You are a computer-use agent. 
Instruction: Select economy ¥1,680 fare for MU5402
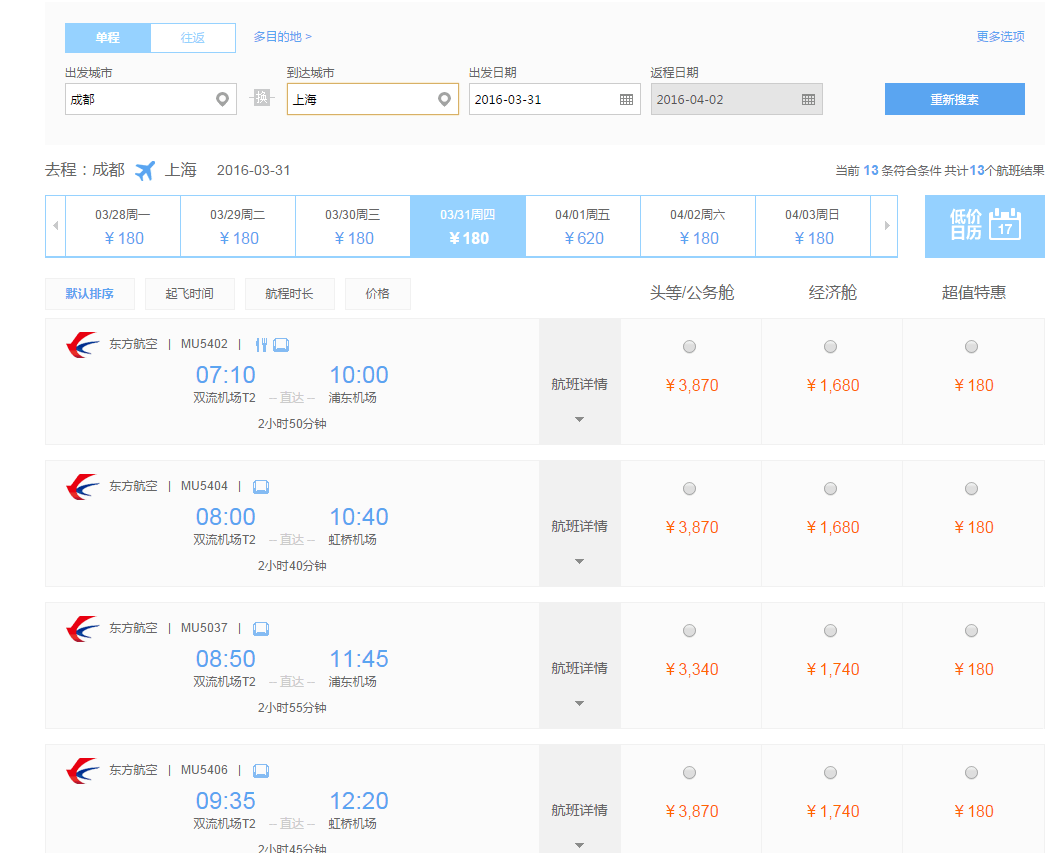(831, 347)
